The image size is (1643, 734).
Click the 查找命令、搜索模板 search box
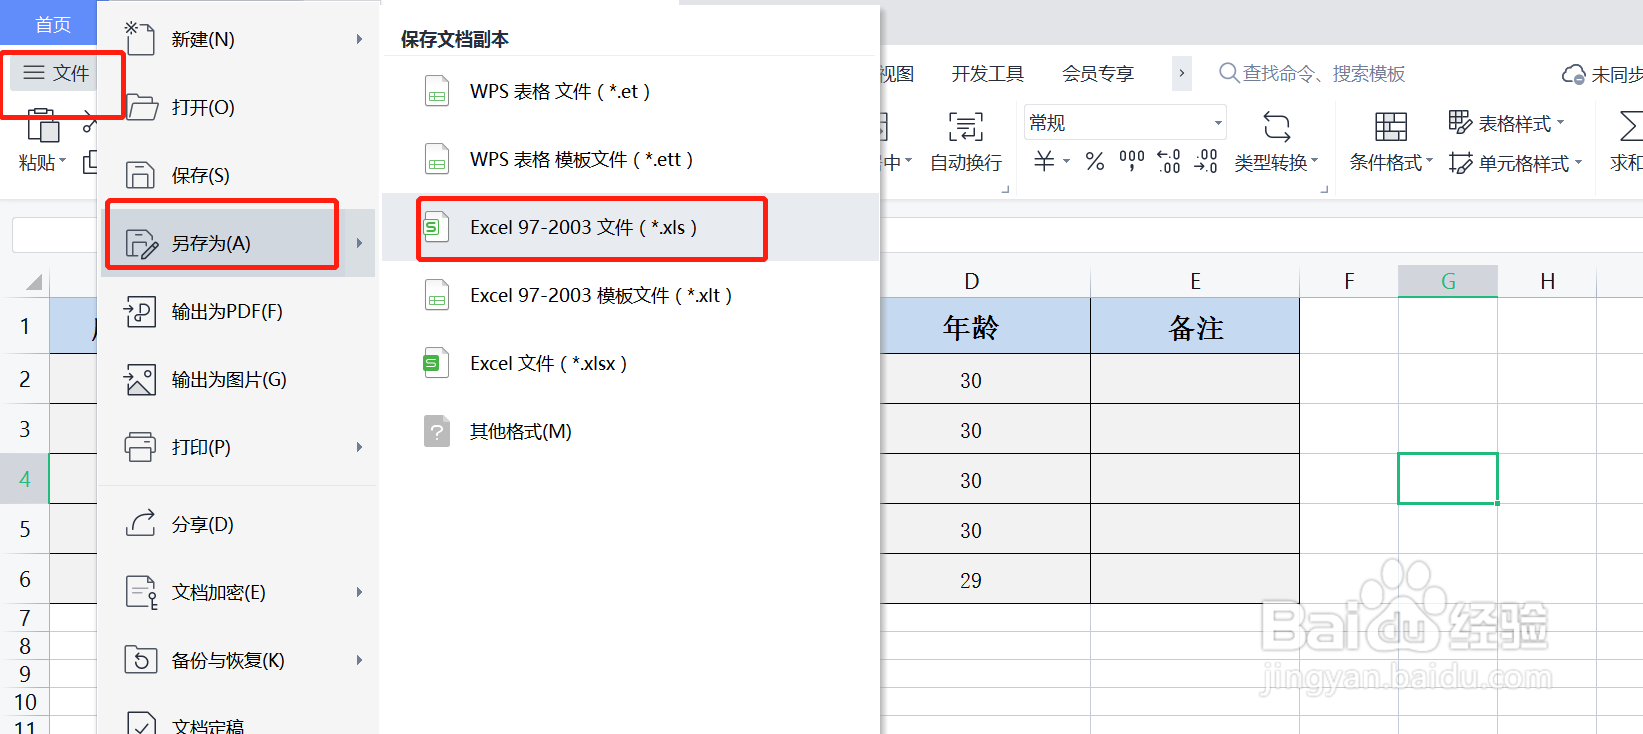[x=1313, y=74]
